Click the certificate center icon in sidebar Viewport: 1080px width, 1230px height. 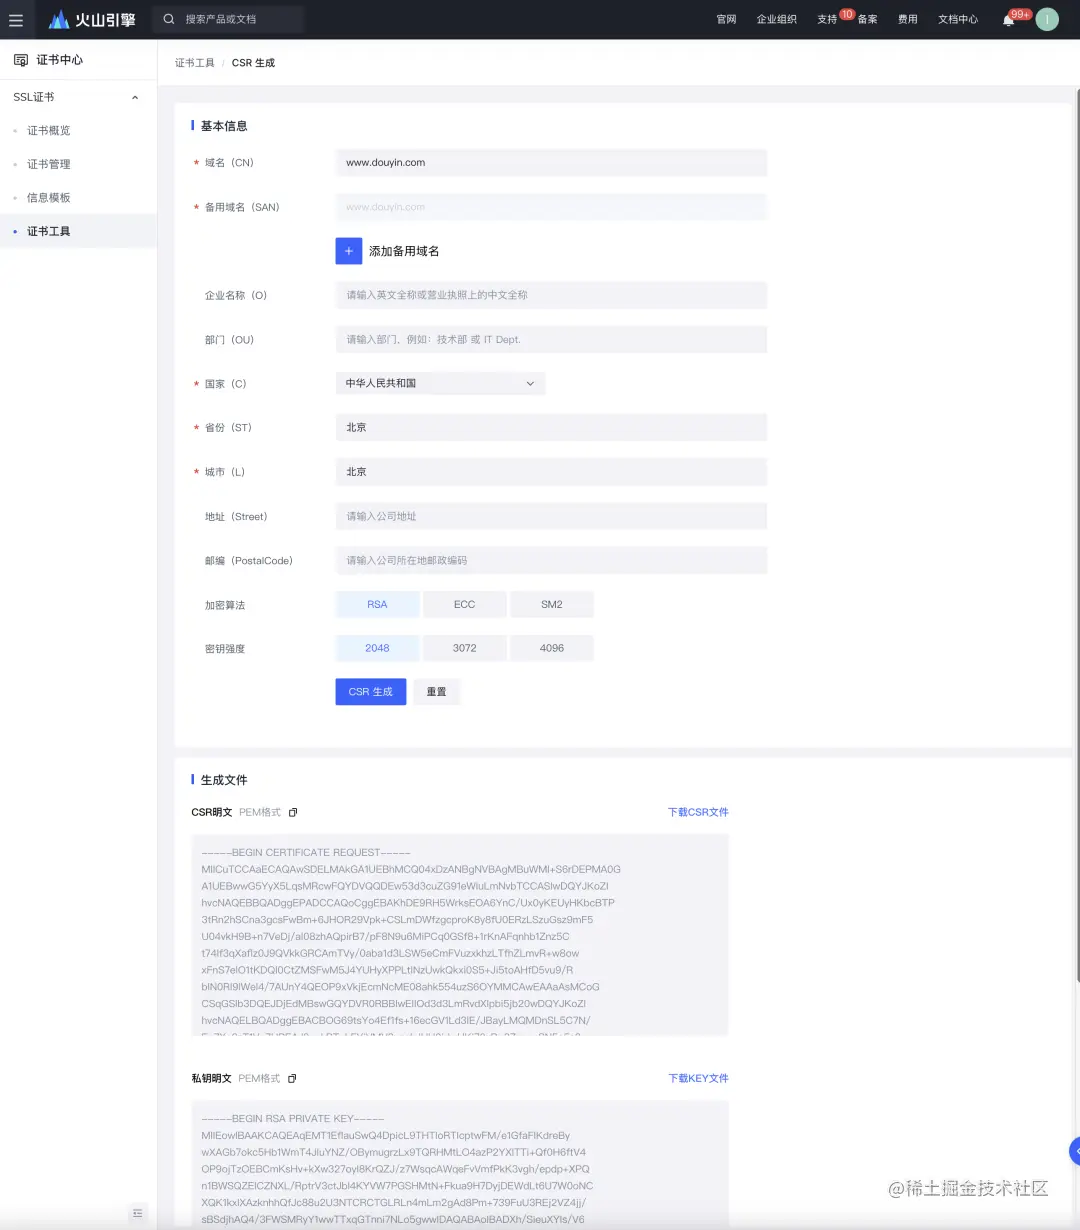tap(21, 60)
